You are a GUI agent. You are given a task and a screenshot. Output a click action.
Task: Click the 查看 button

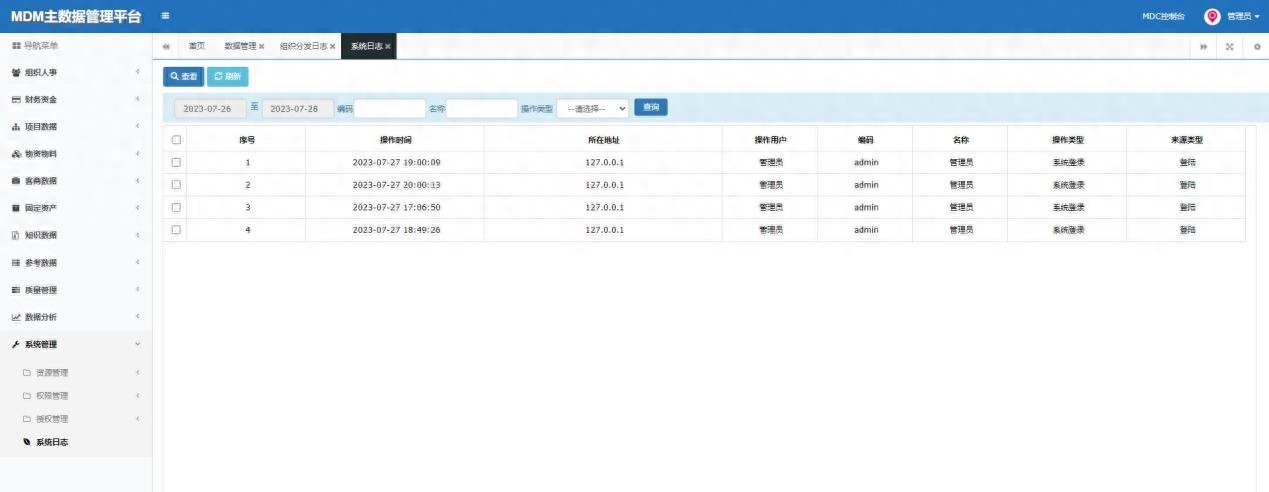(x=183, y=76)
